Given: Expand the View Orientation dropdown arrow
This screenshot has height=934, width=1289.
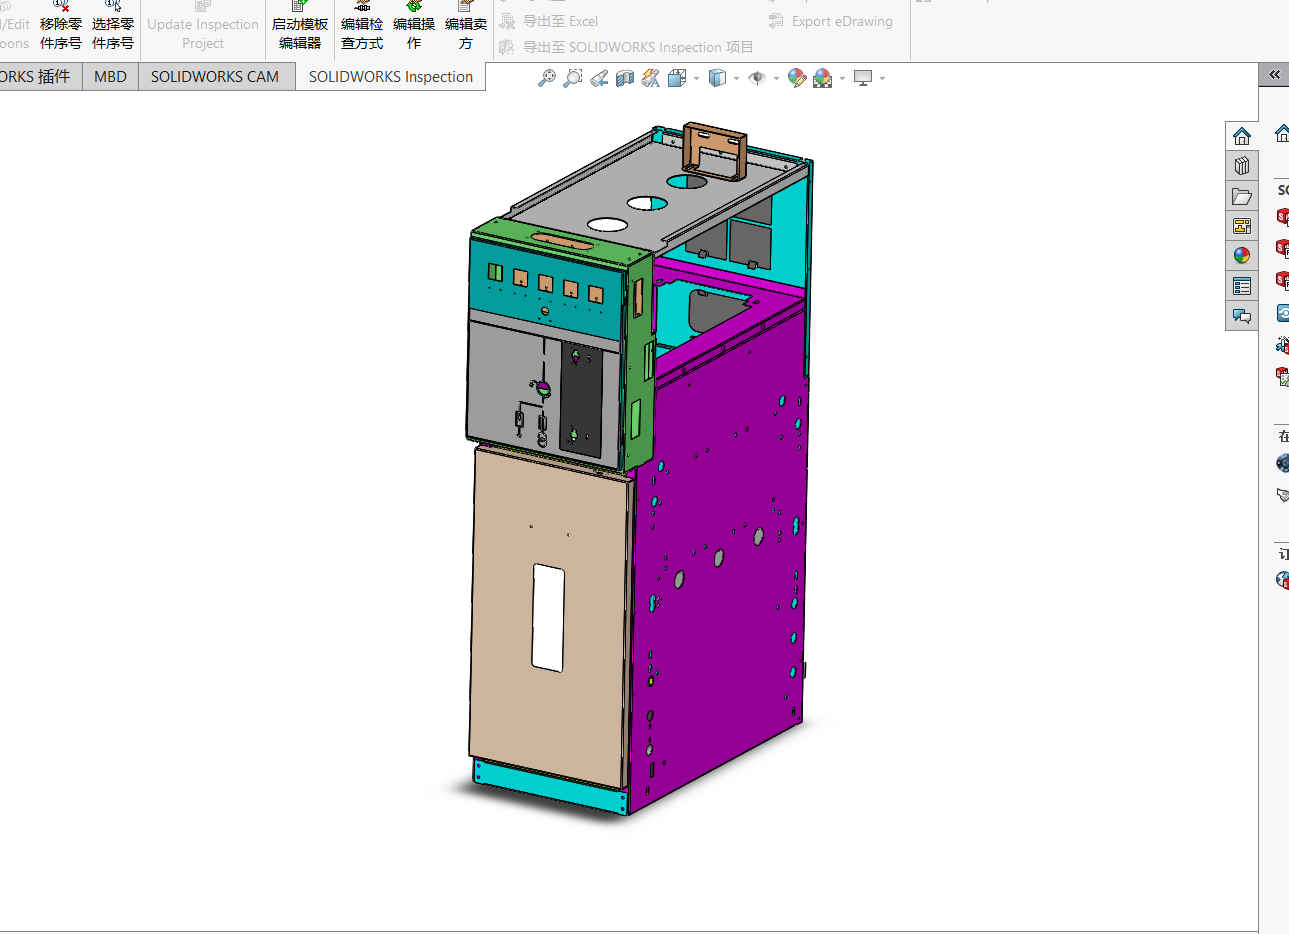Looking at the screenshot, I should pos(696,78).
